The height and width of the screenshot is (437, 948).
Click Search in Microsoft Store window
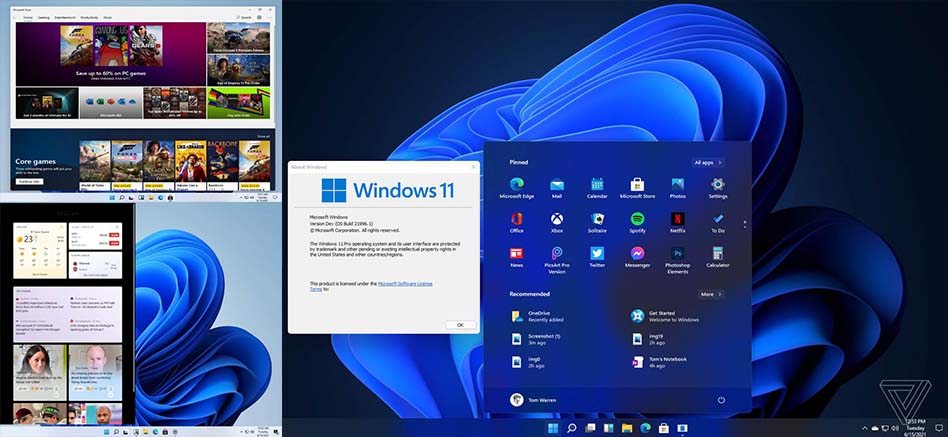point(245,18)
